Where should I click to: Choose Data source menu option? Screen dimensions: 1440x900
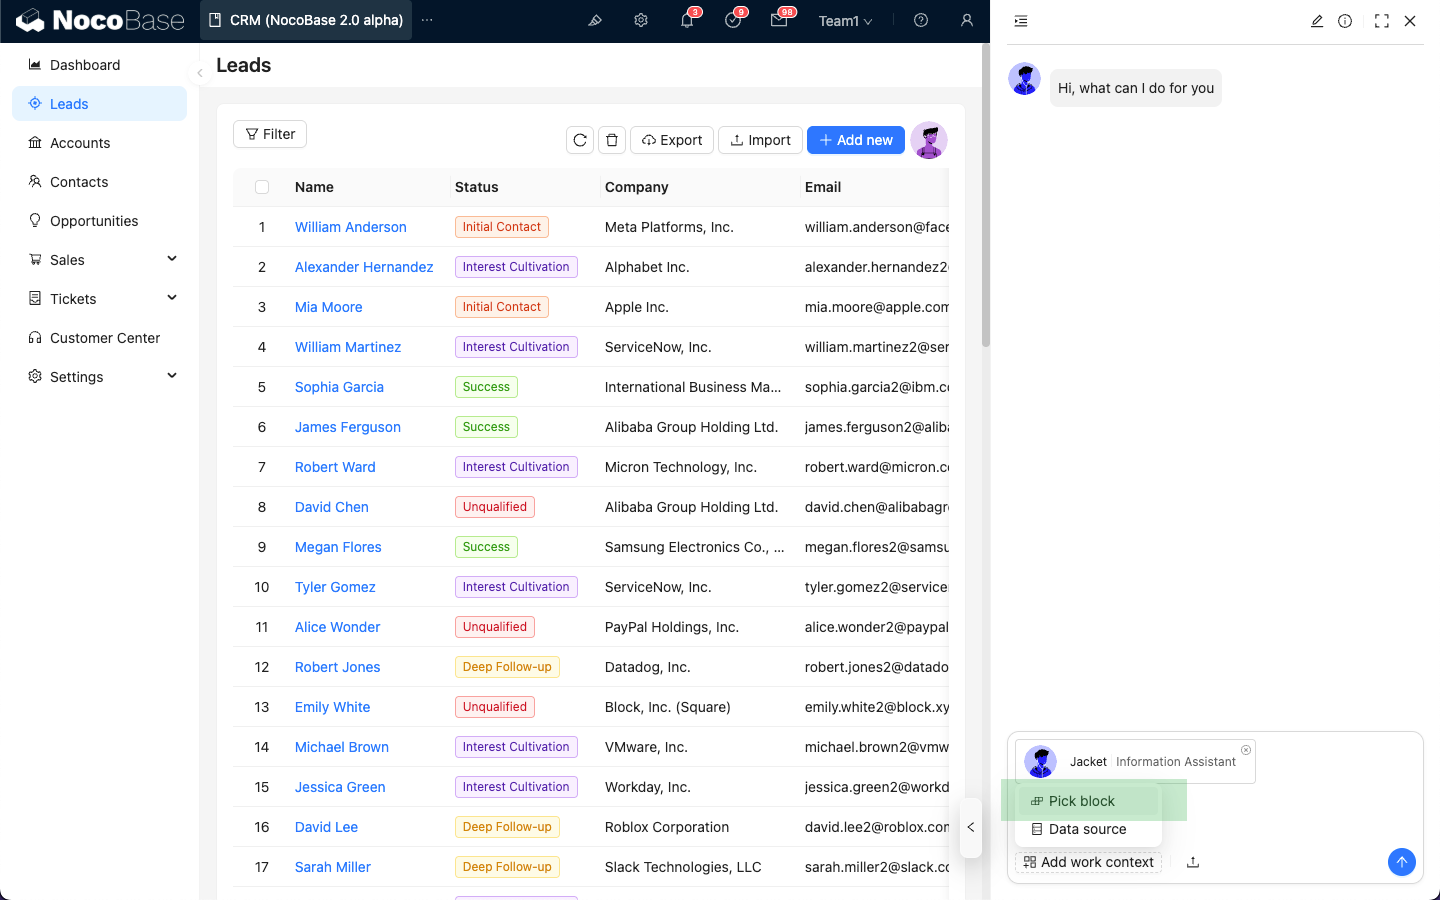1087,829
